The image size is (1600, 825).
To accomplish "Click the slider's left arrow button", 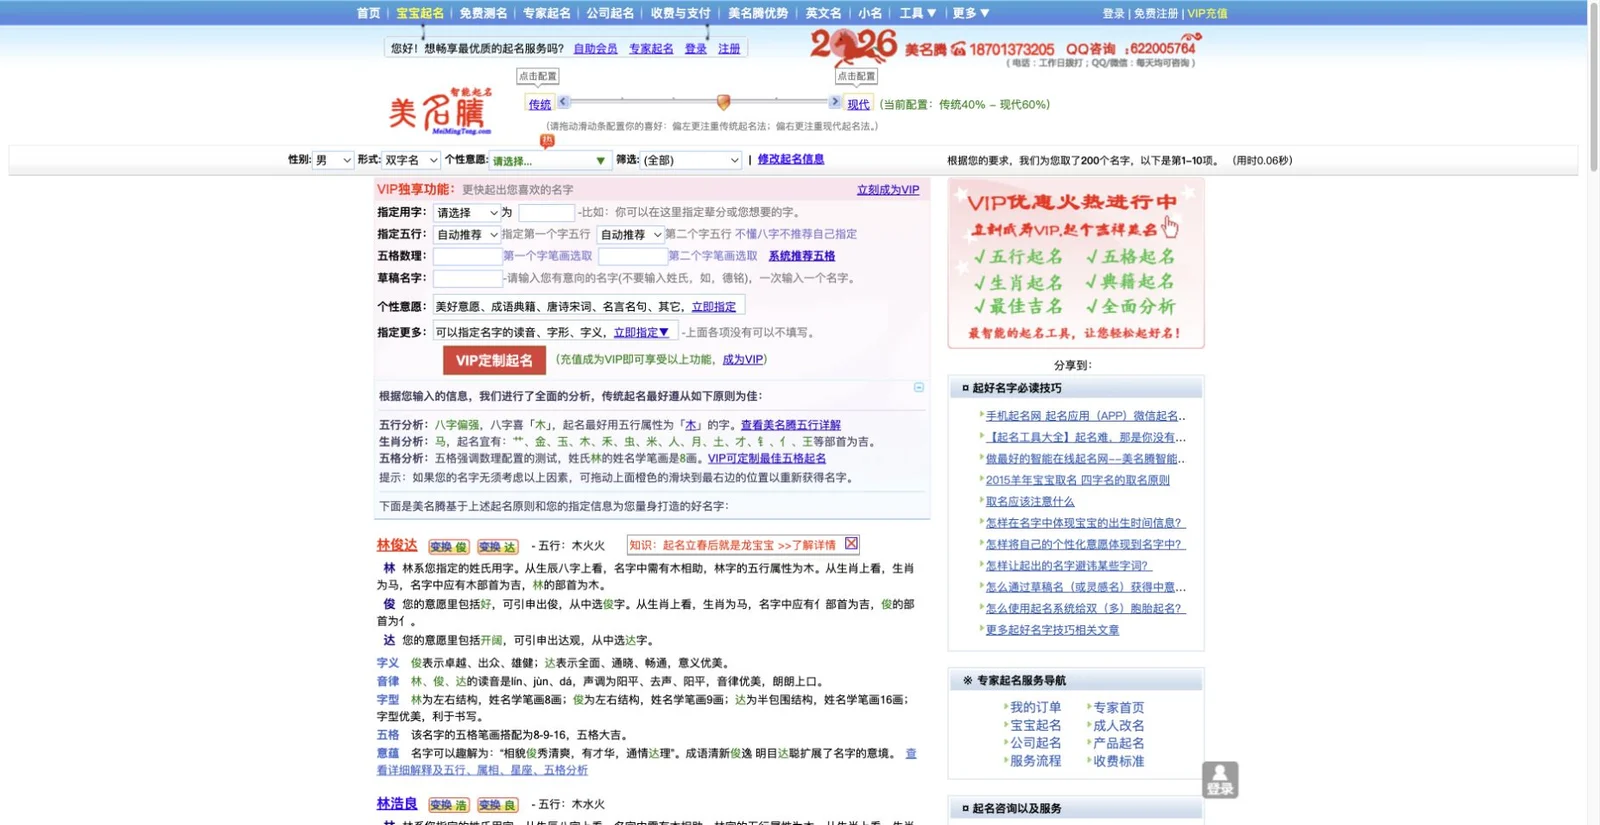I will coord(563,102).
